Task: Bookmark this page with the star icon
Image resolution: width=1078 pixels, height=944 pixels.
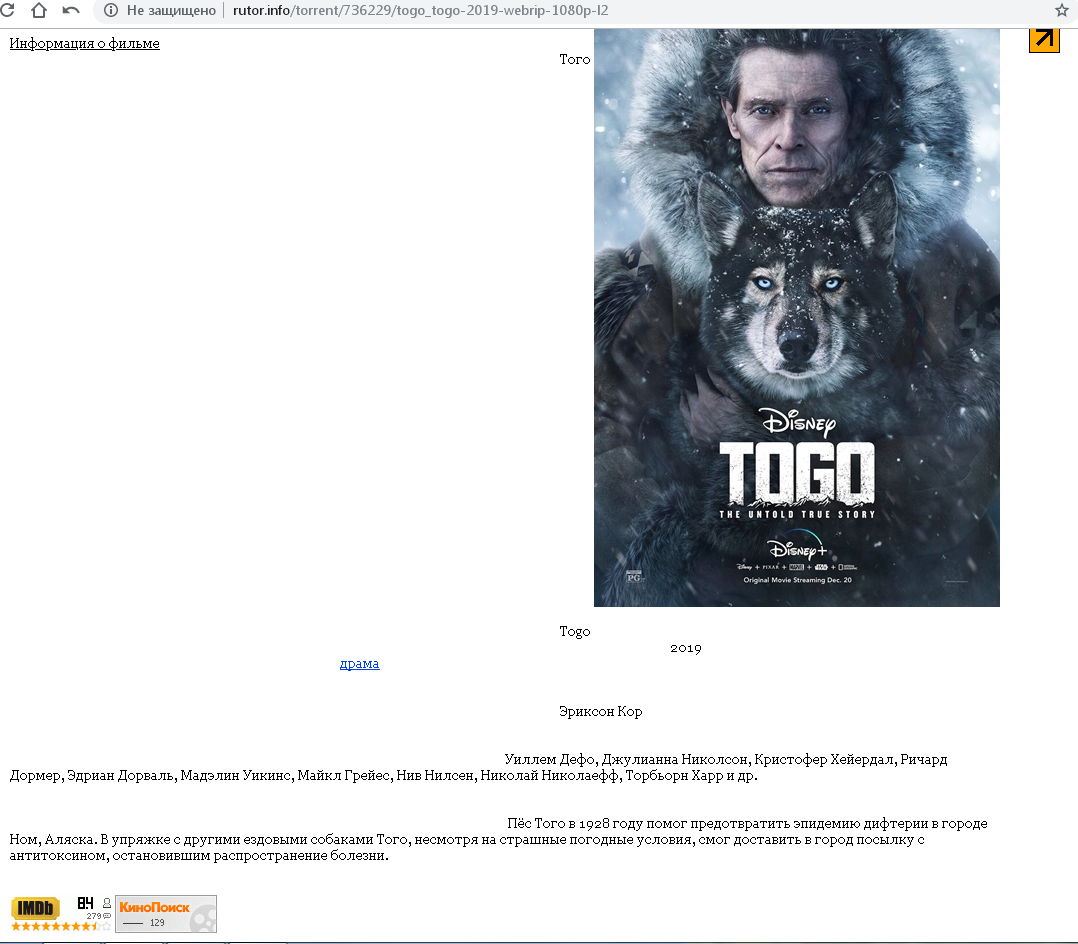Action: pyautogui.click(x=1062, y=10)
